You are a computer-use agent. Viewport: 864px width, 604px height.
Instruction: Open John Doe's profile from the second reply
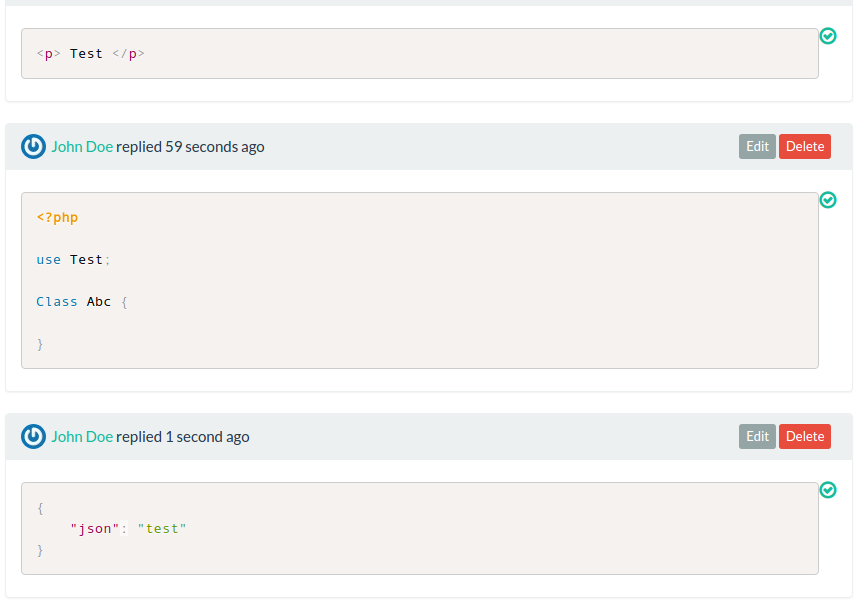83,436
